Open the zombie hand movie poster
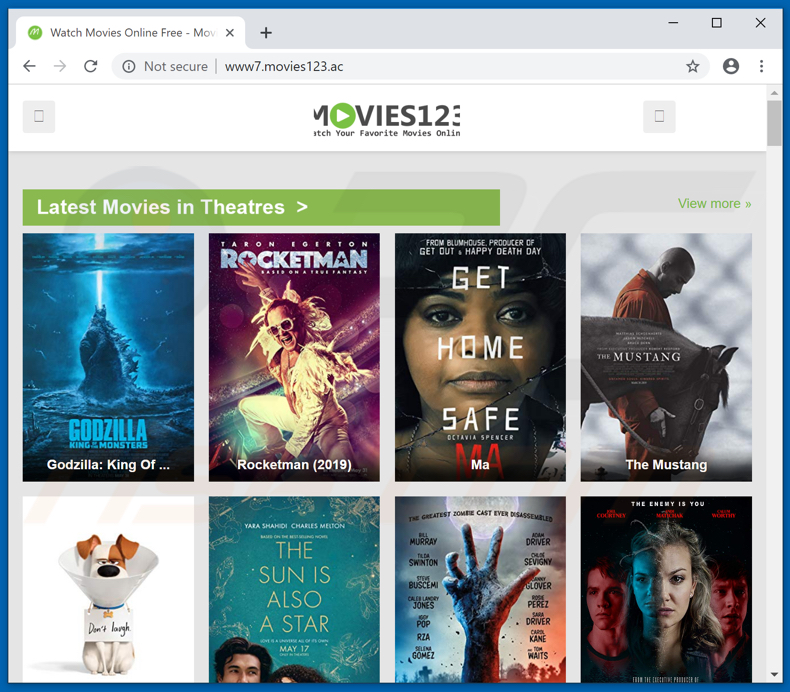This screenshot has width=790, height=692. pos(480,590)
